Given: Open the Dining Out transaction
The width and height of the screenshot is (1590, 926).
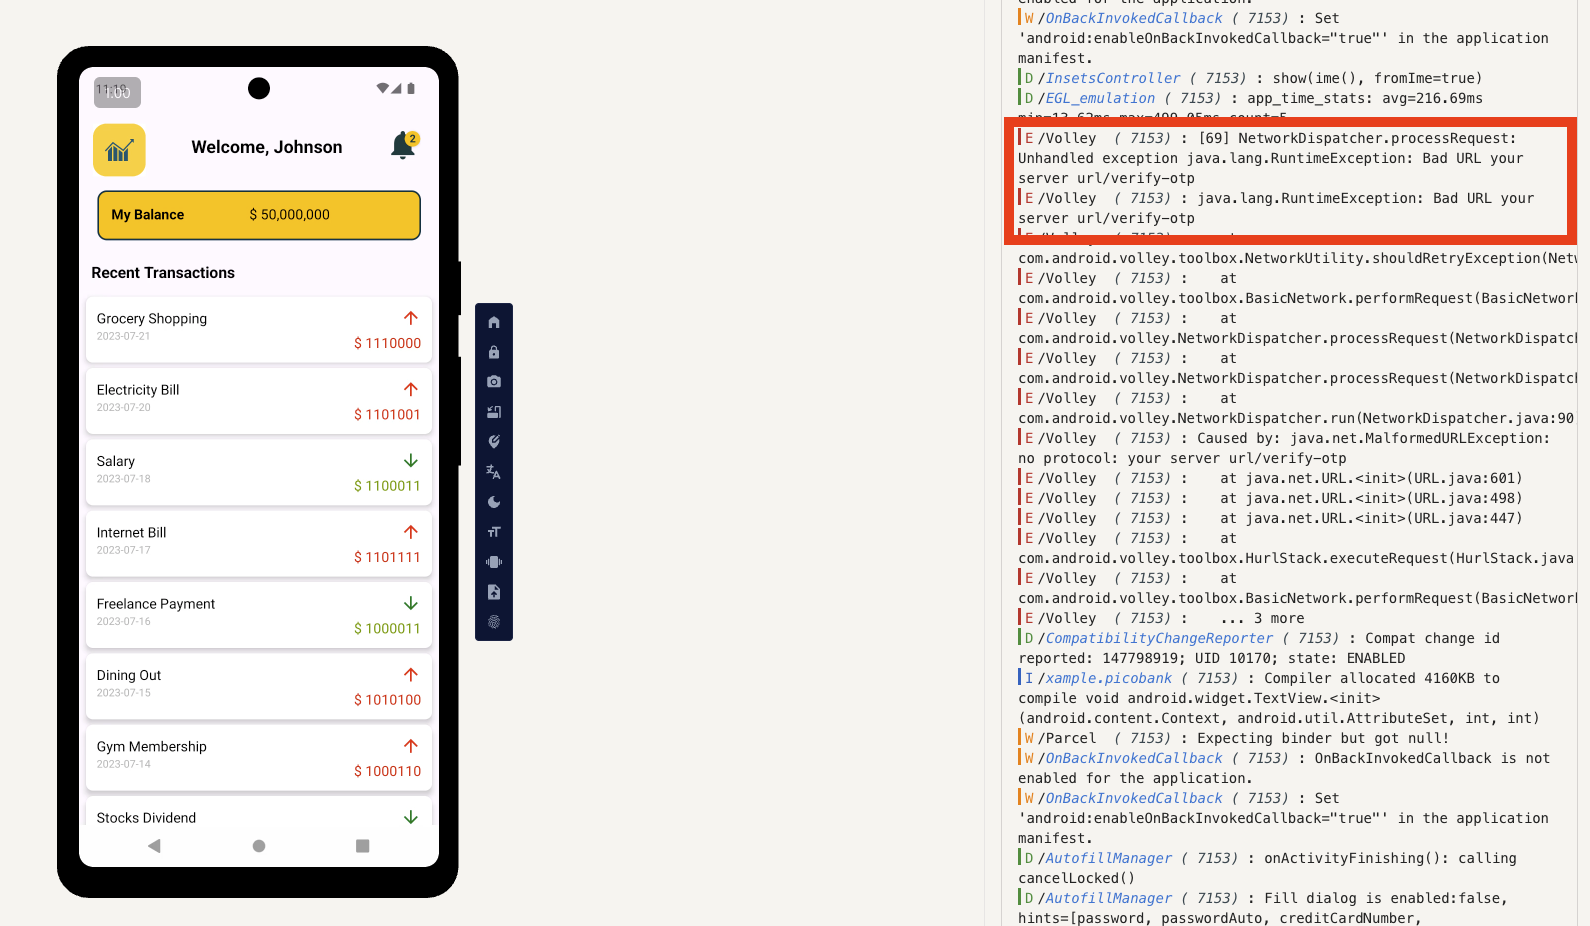Looking at the screenshot, I should tap(259, 687).
